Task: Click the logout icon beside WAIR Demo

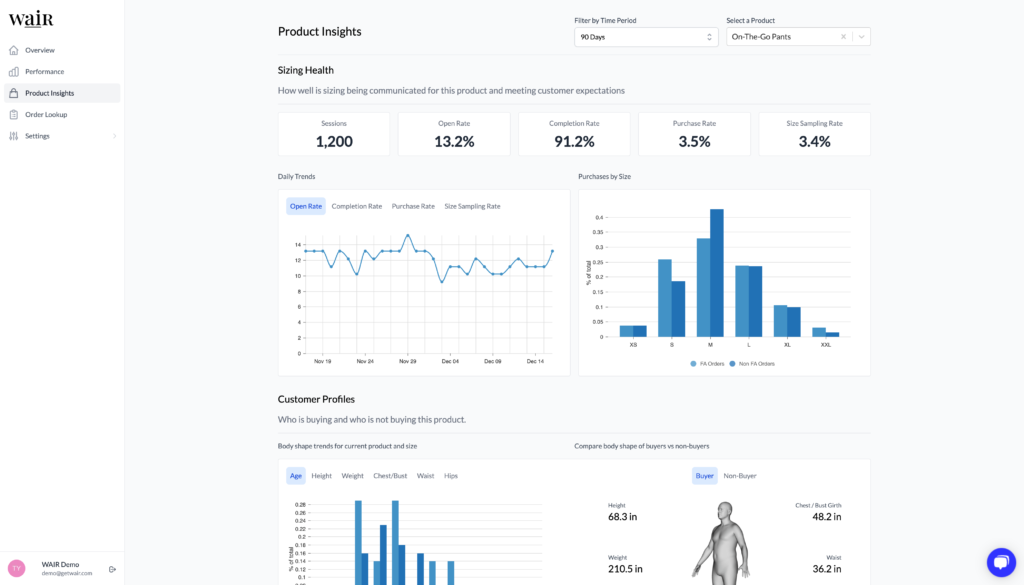Action: 112,569
